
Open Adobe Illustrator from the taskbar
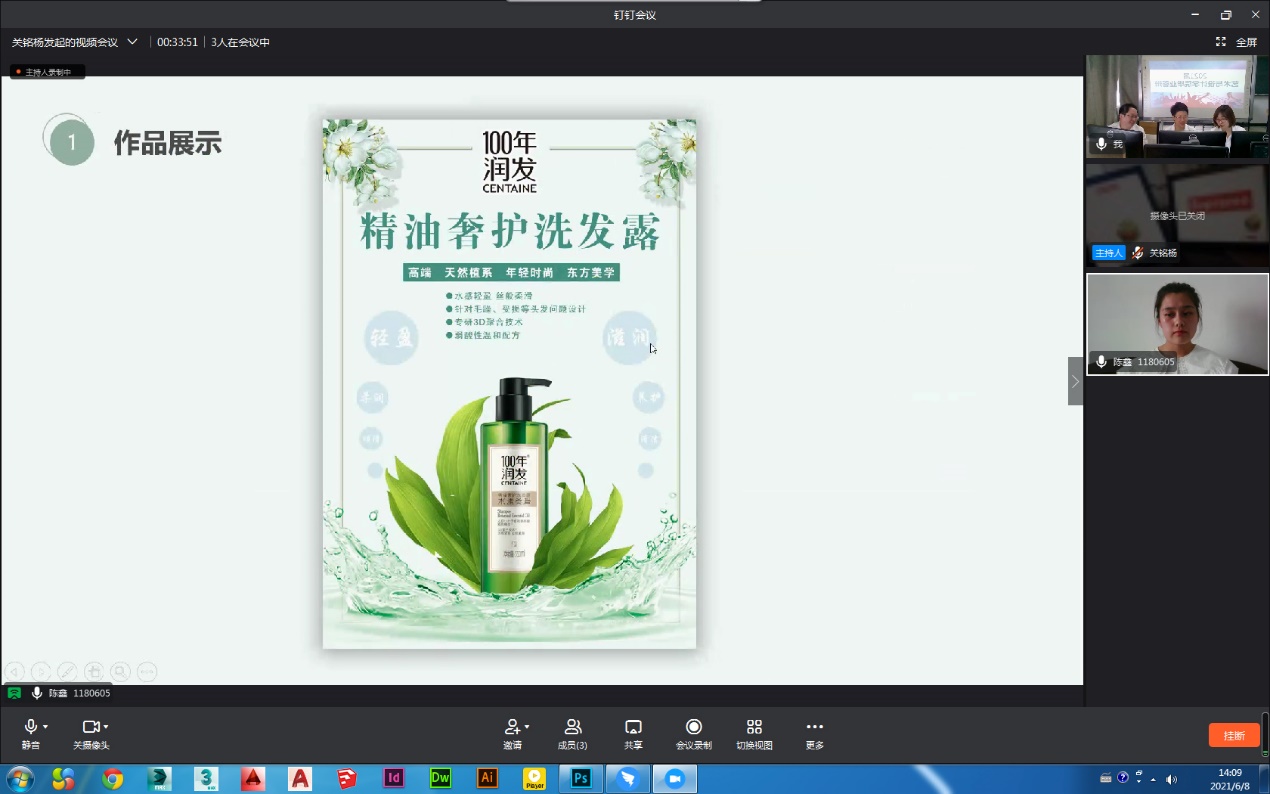coord(488,778)
